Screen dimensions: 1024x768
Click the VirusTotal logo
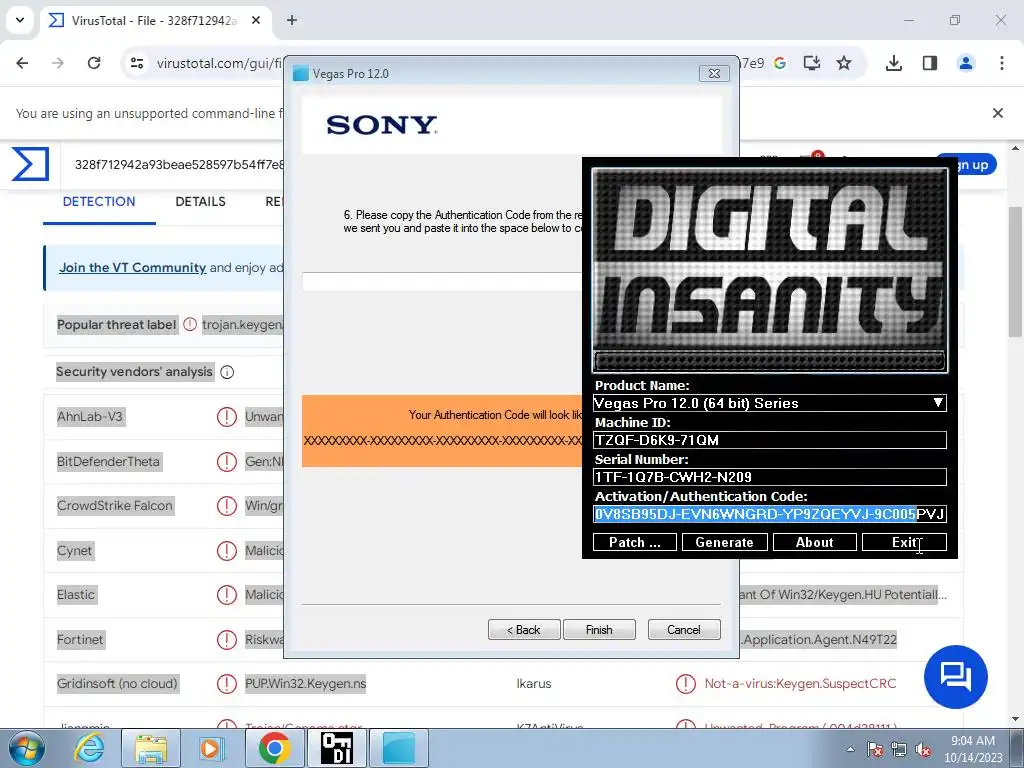(x=30, y=163)
